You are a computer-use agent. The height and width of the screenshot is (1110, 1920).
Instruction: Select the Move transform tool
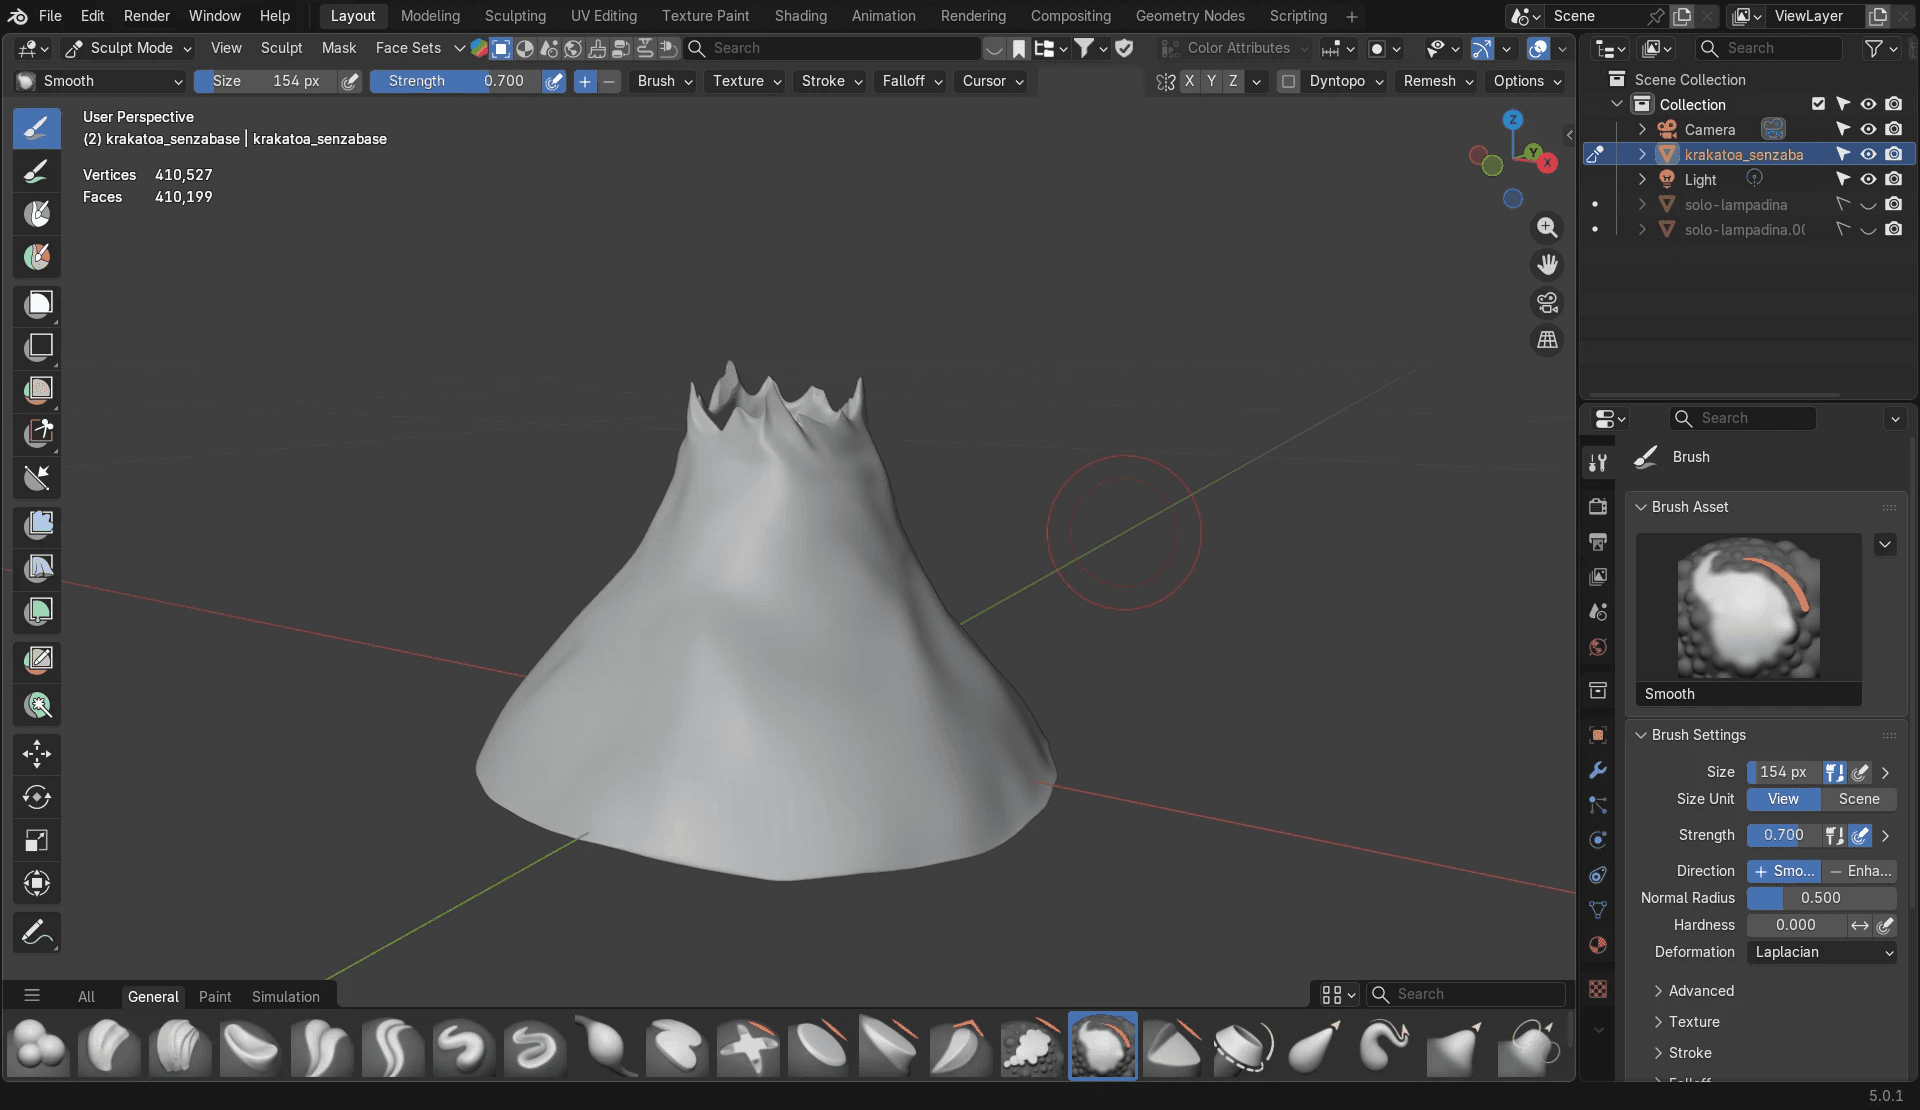(x=37, y=754)
